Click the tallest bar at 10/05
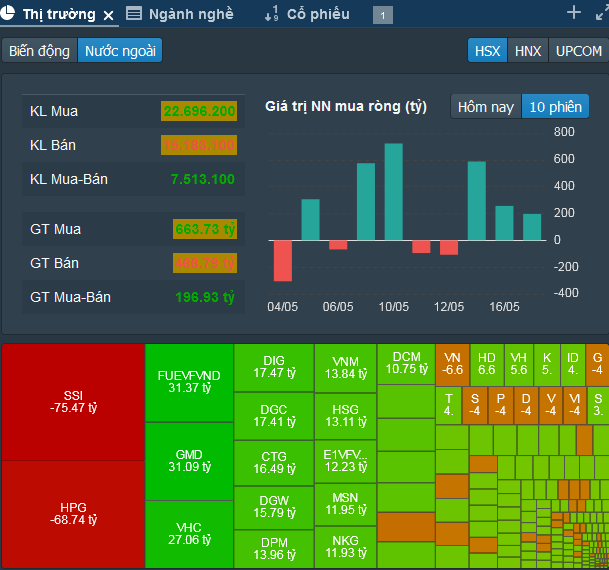609x570 pixels. click(393, 191)
